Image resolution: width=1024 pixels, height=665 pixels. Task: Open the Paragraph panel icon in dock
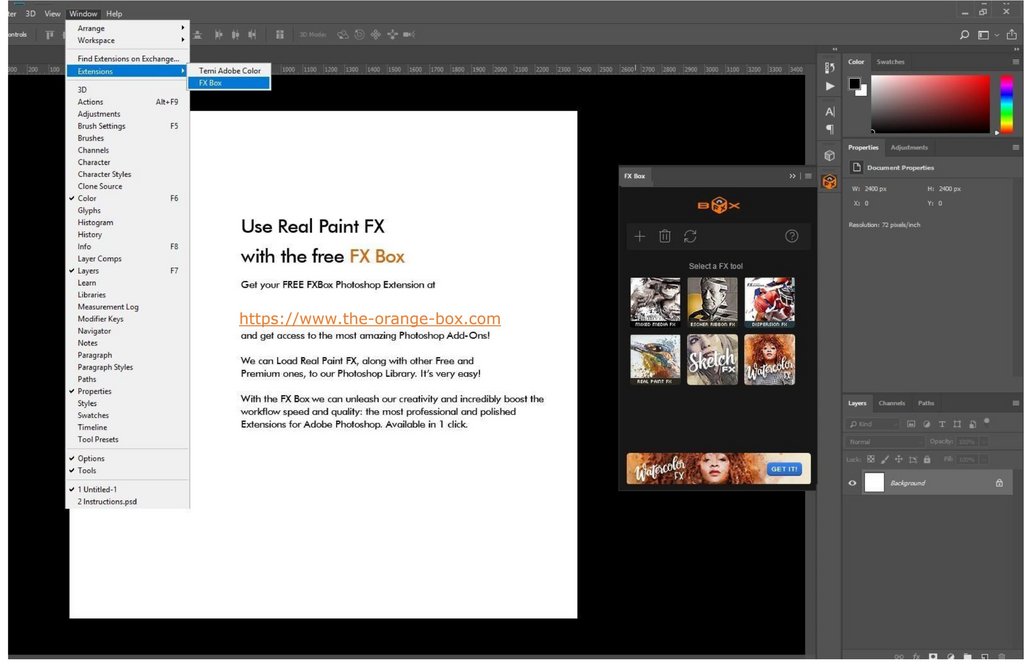pyautogui.click(x=829, y=129)
